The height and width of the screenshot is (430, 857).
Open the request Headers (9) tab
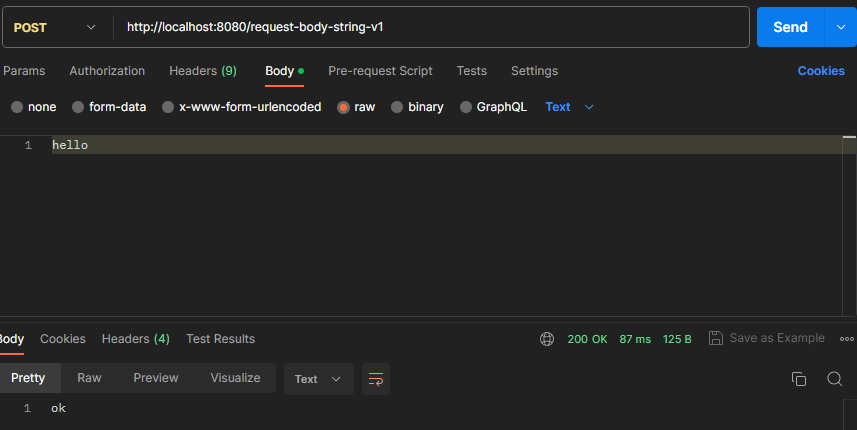(x=203, y=71)
